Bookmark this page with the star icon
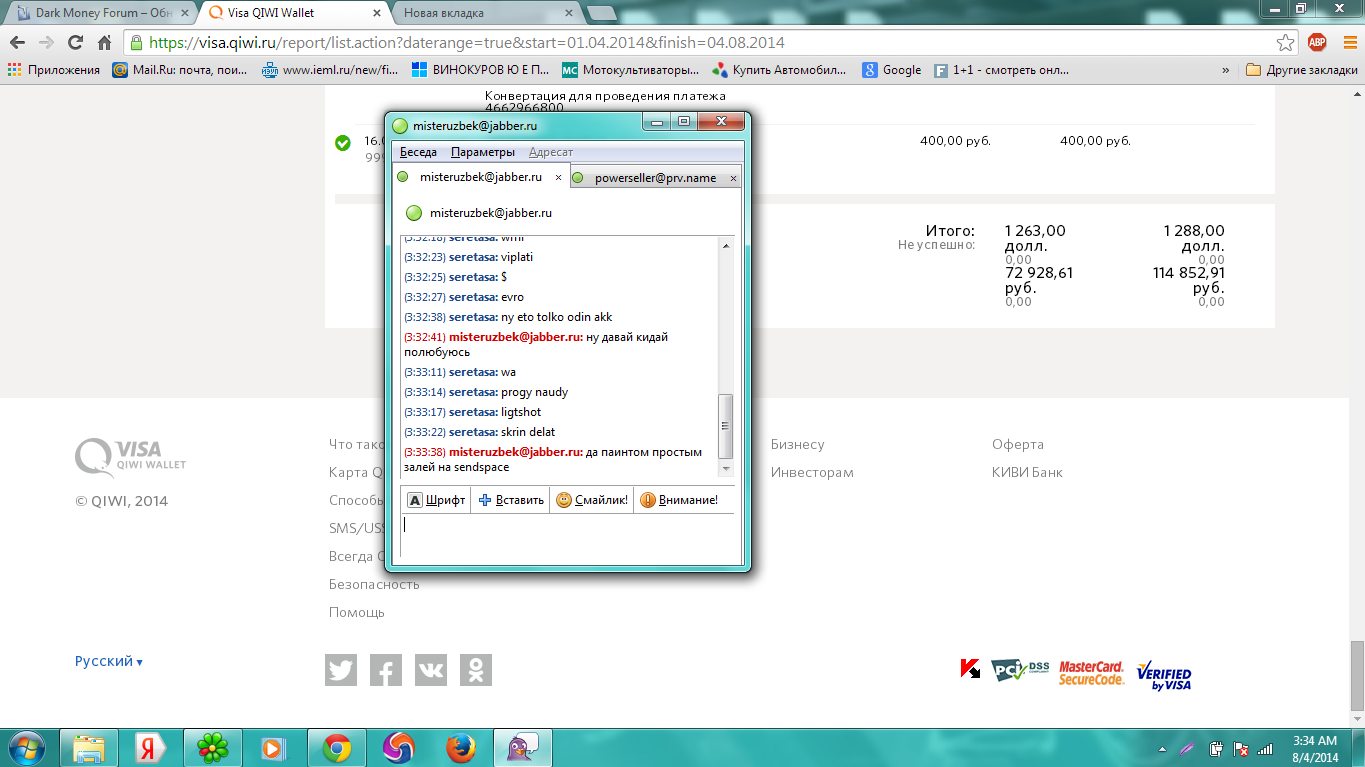The height and width of the screenshot is (767, 1365). coord(1286,43)
